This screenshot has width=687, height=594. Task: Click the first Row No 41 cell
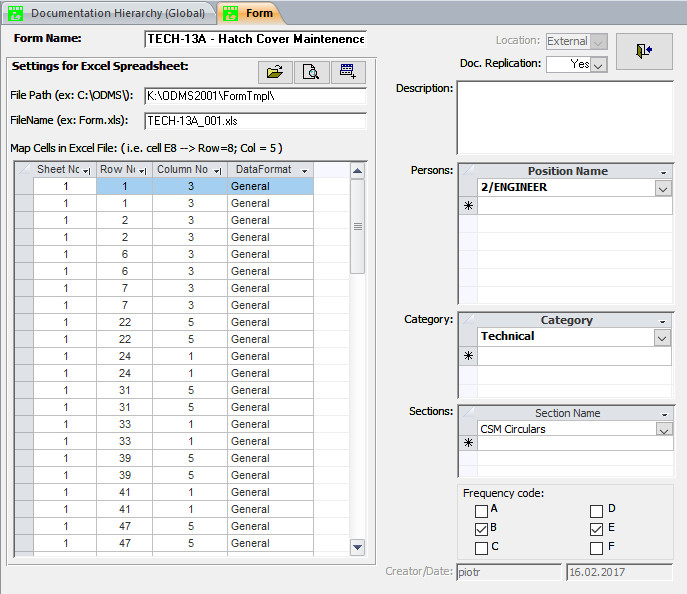pyautogui.click(x=124, y=492)
